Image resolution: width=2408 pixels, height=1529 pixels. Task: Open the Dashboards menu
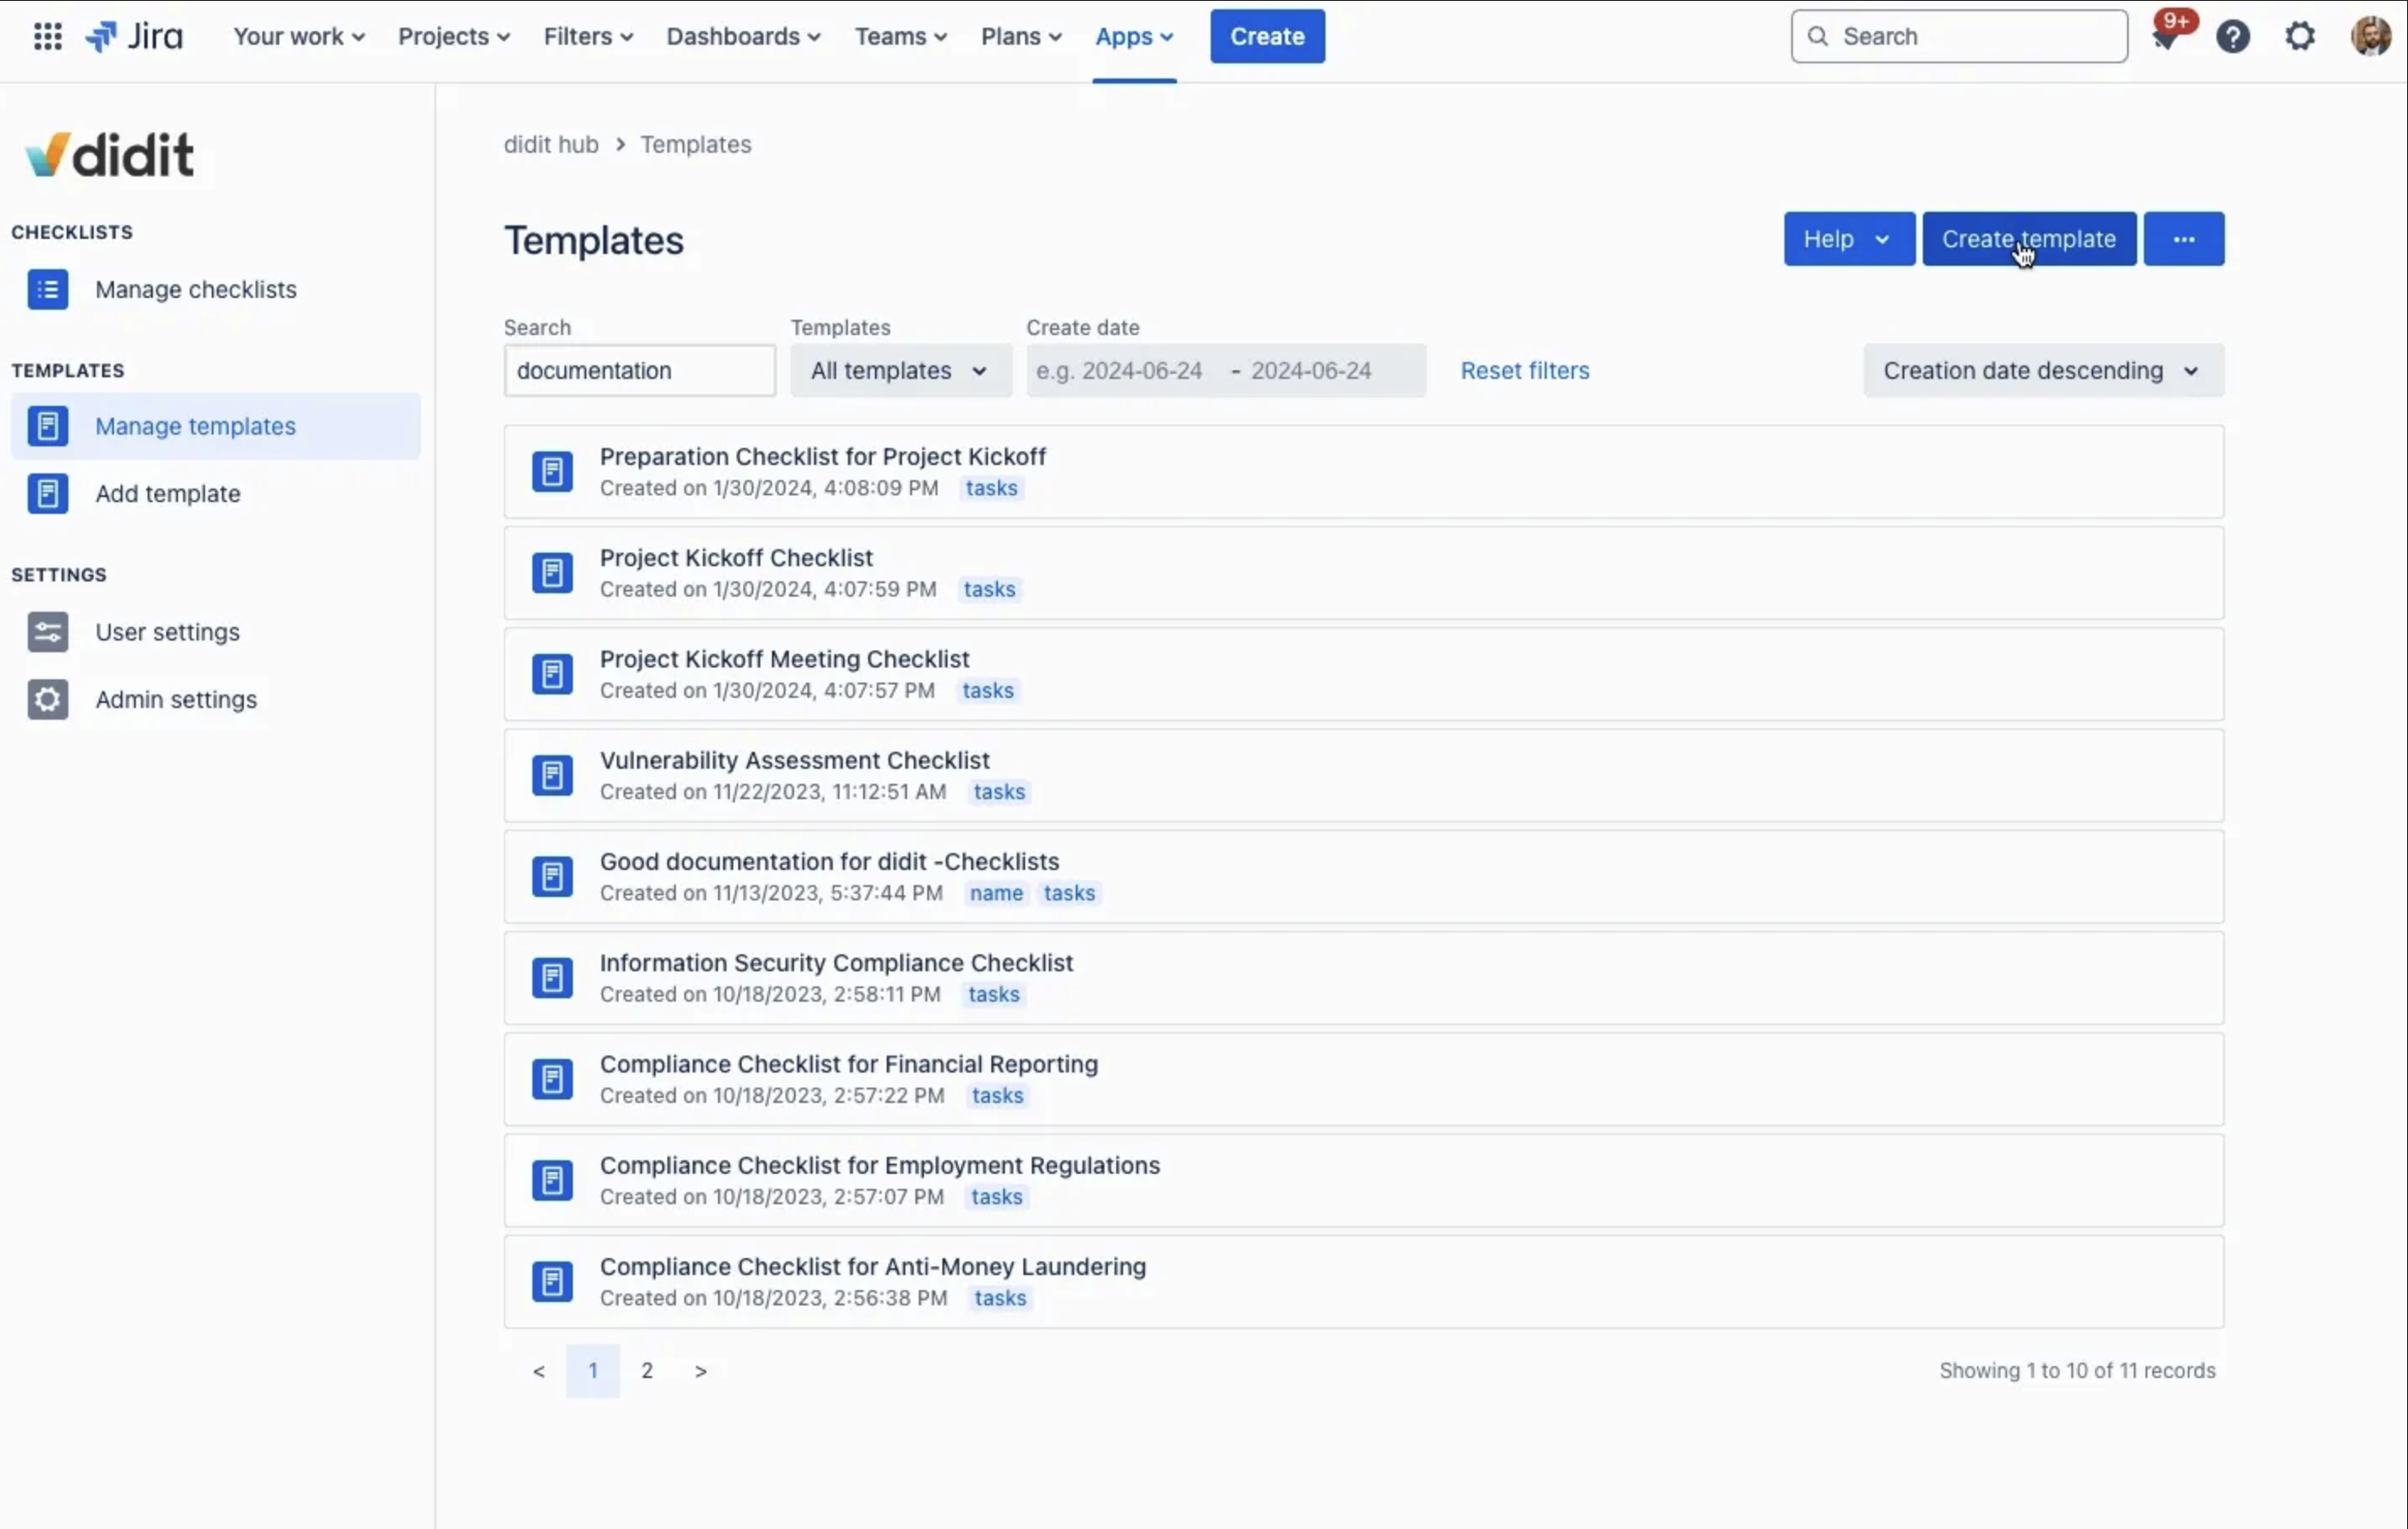743,37
